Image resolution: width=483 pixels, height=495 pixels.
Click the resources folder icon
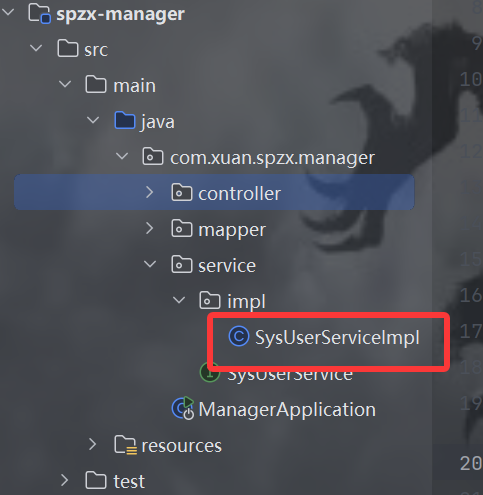click(125, 445)
